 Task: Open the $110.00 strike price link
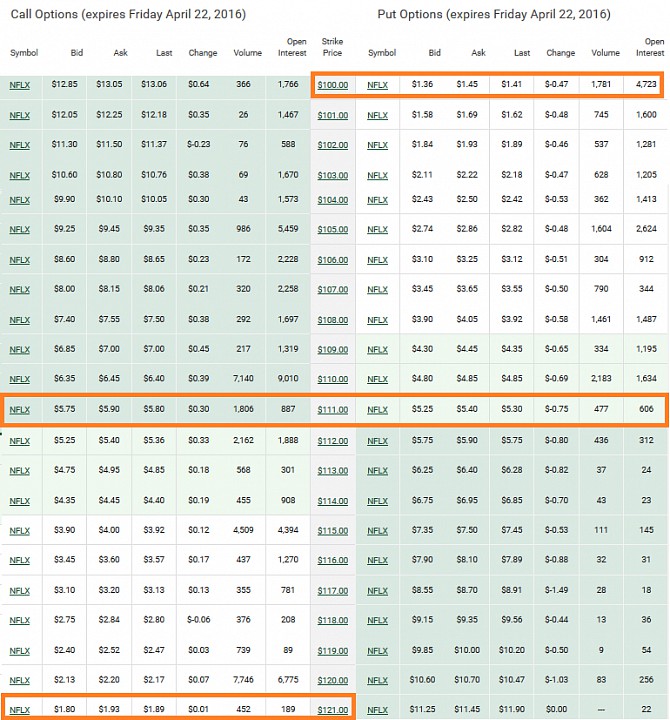pyautogui.click(x=332, y=379)
